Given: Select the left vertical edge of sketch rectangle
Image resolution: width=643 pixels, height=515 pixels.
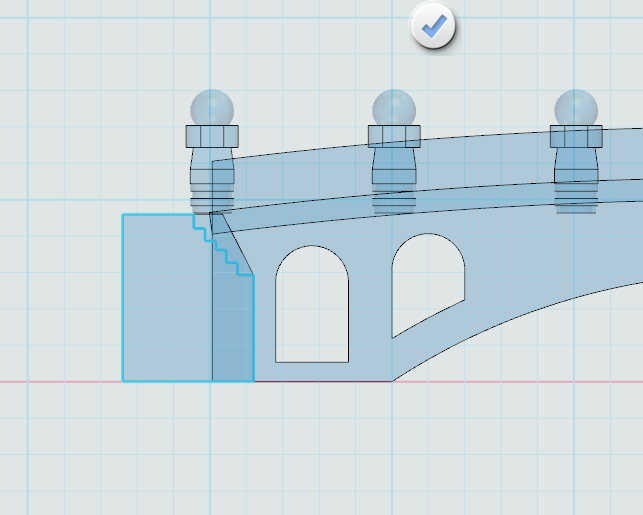Looking at the screenshot, I should tap(122, 298).
